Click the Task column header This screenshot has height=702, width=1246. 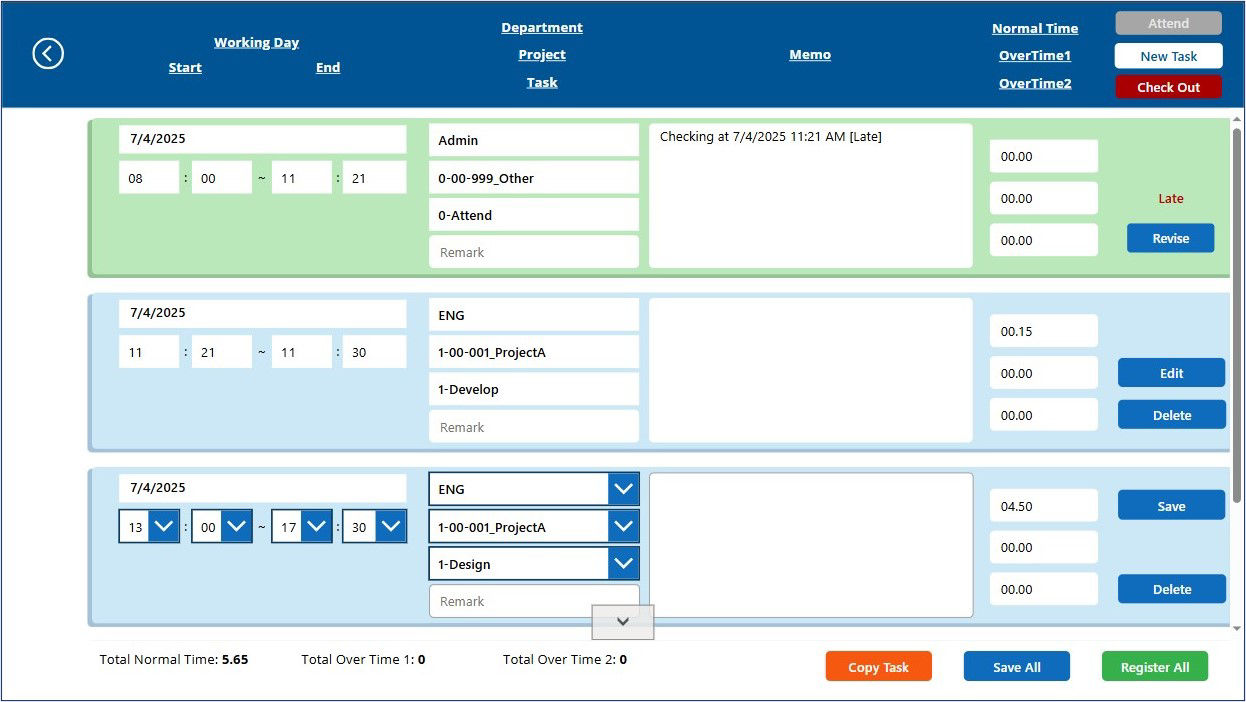[542, 83]
